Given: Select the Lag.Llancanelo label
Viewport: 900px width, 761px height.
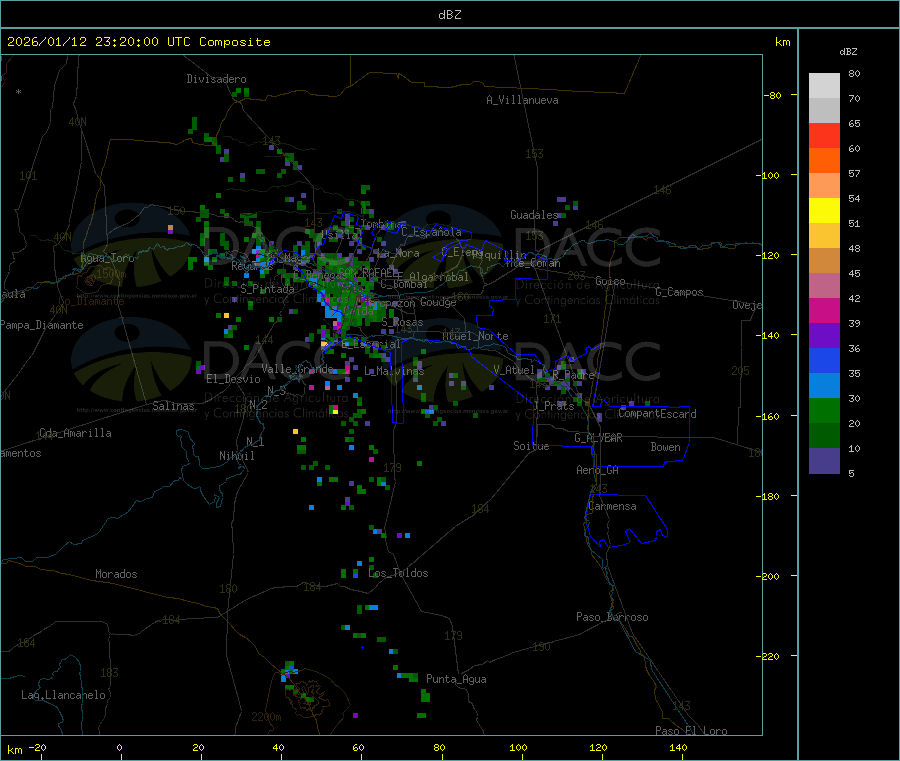Looking at the screenshot, I should click(63, 695).
